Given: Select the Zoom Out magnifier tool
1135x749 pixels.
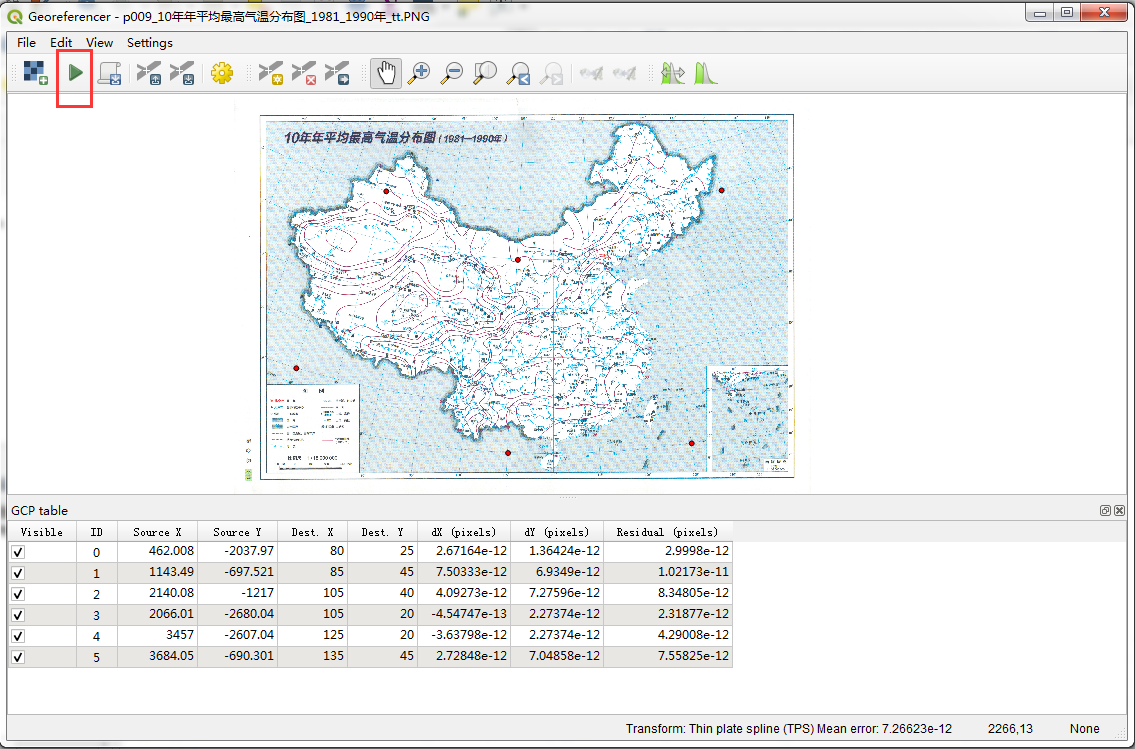Looking at the screenshot, I should [452, 73].
